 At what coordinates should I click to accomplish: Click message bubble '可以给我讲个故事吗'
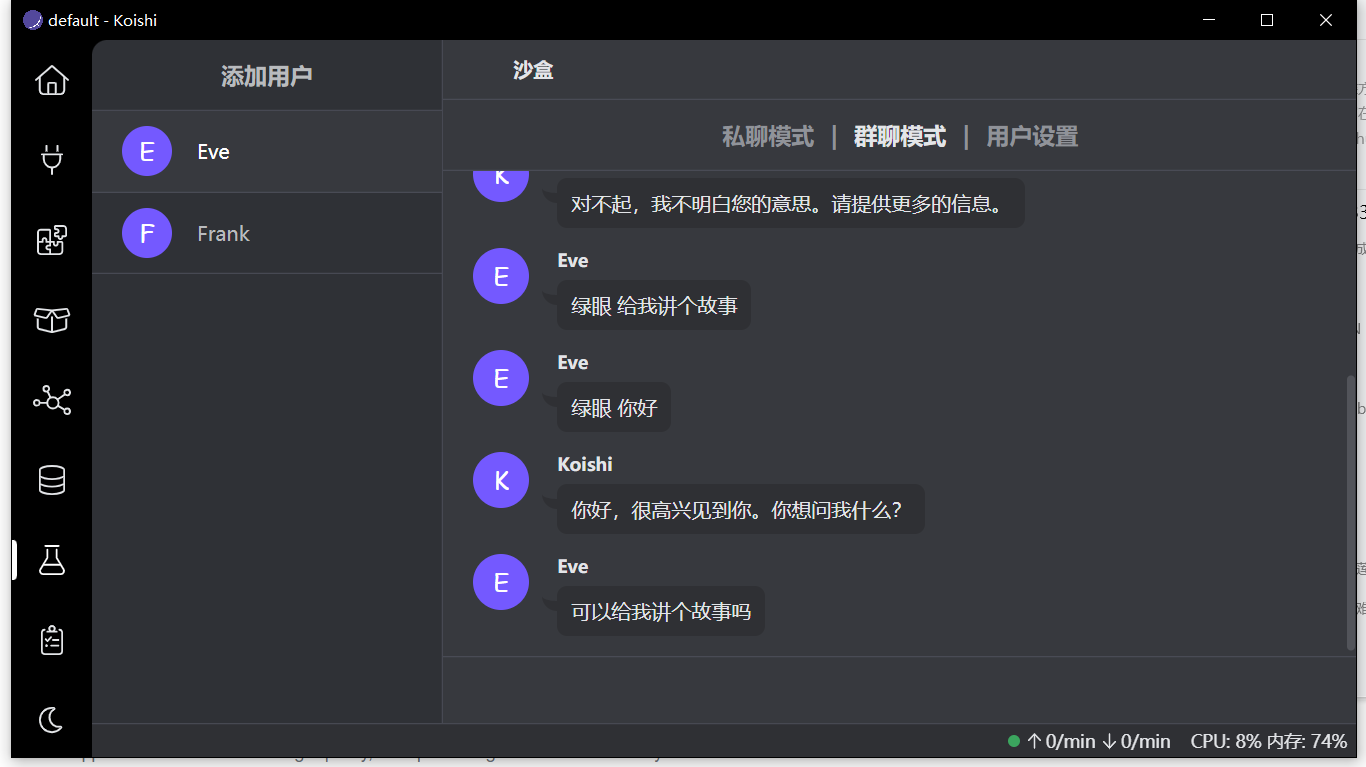pyautogui.click(x=661, y=611)
